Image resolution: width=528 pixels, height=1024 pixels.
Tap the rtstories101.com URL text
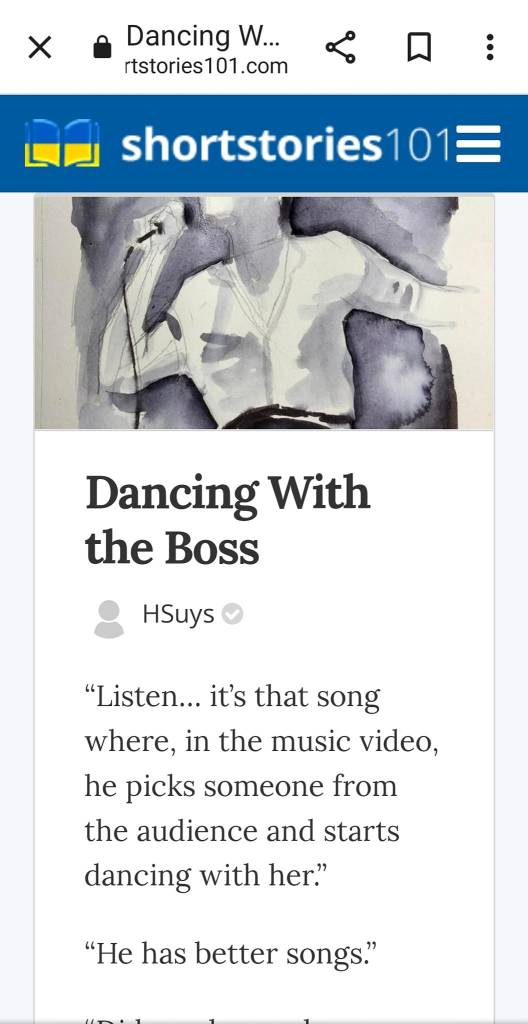coord(206,67)
